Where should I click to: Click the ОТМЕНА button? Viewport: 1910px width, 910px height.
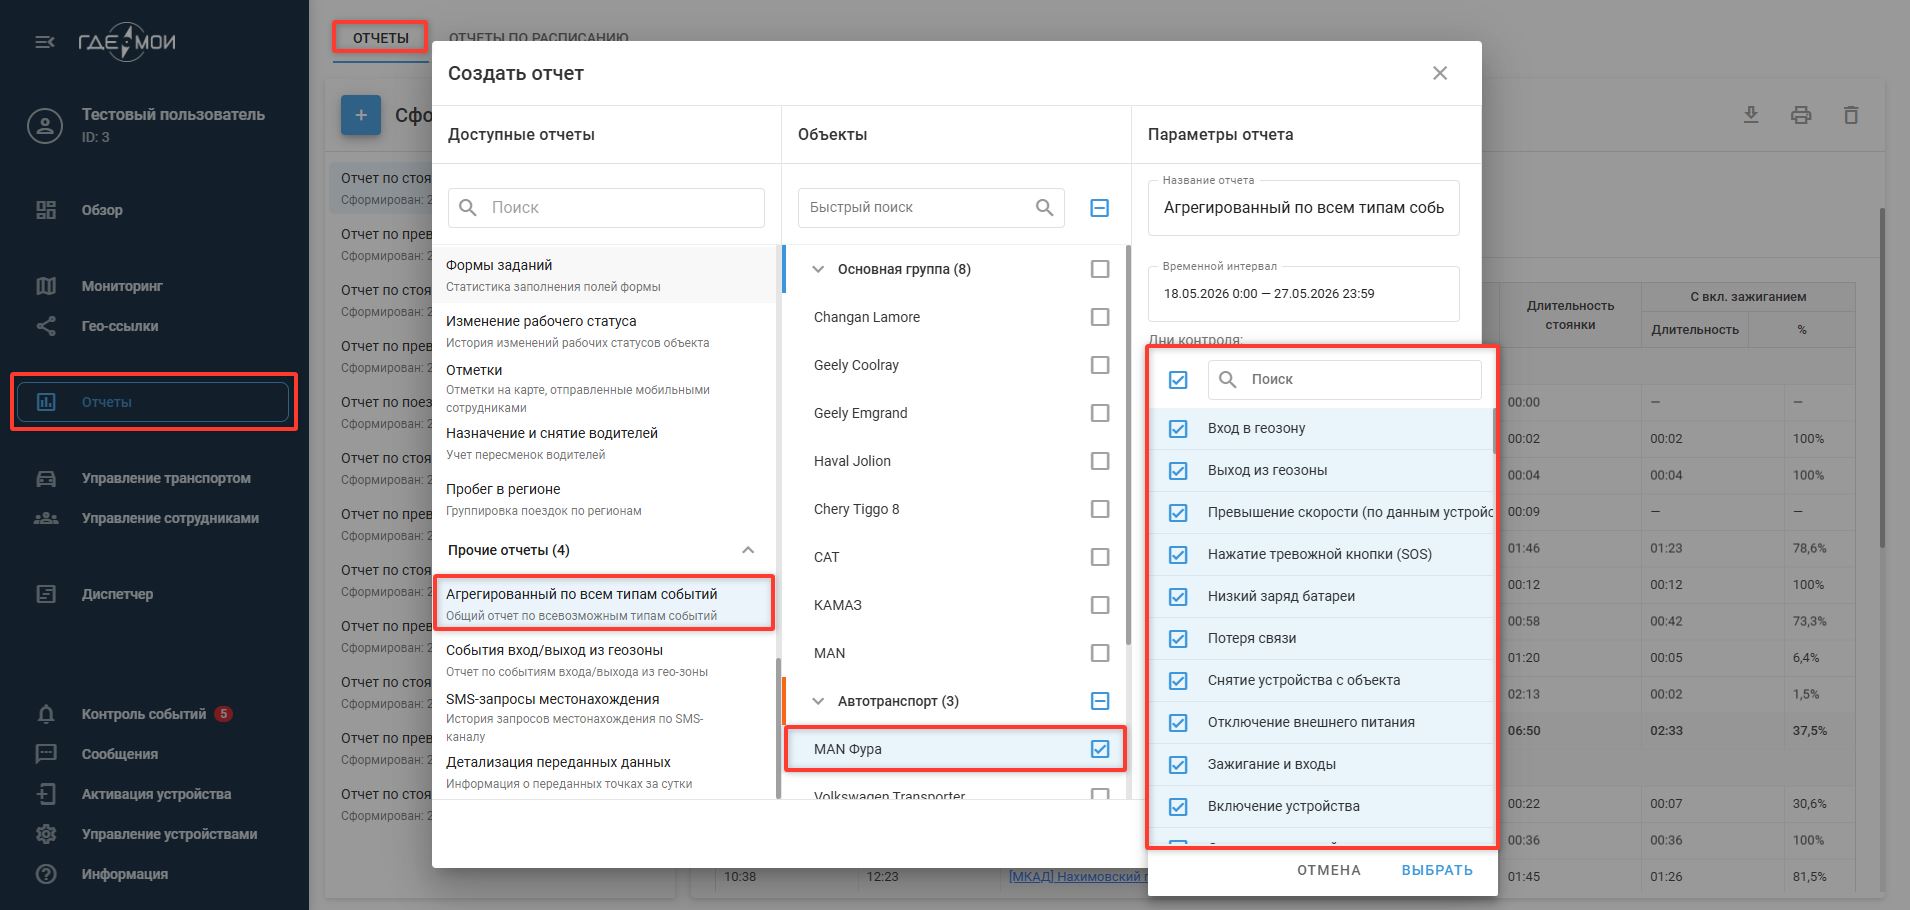click(x=1329, y=870)
